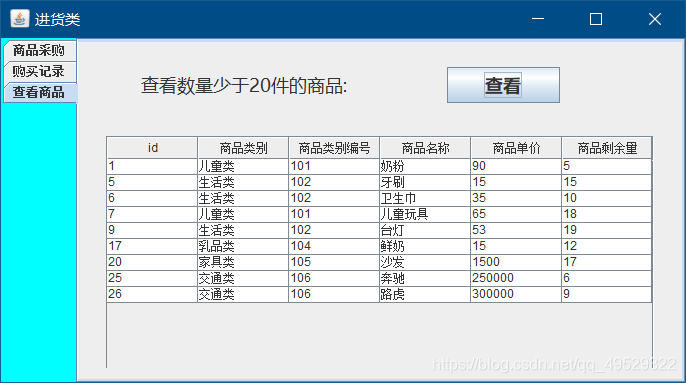Click remaining quantity 17 in 沙发 row
The image size is (686, 383).
(x=607, y=262)
